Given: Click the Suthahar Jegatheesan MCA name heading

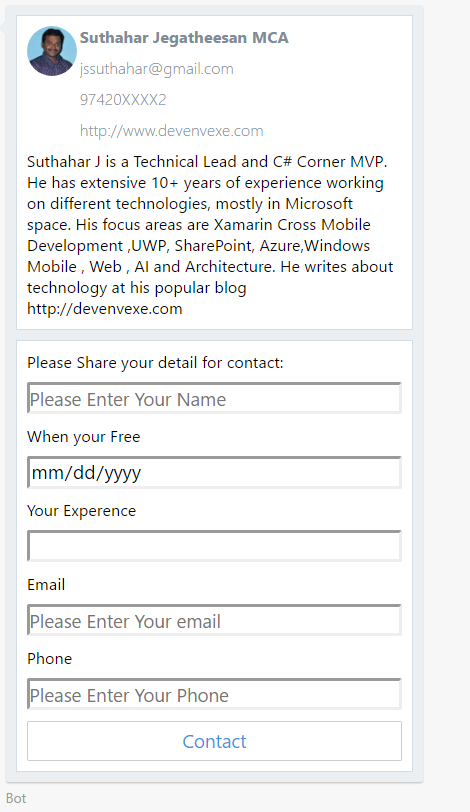Looking at the screenshot, I should tap(184, 38).
